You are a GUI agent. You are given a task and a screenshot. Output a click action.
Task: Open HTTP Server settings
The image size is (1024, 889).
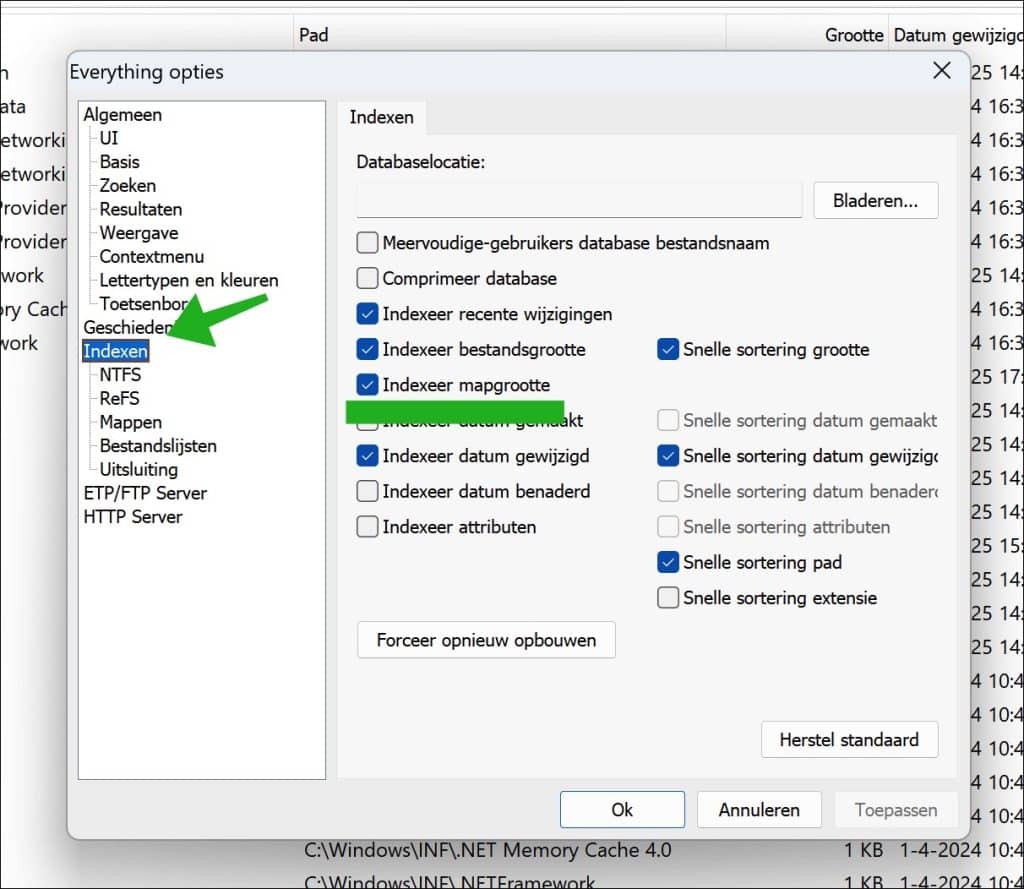[133, 517]
